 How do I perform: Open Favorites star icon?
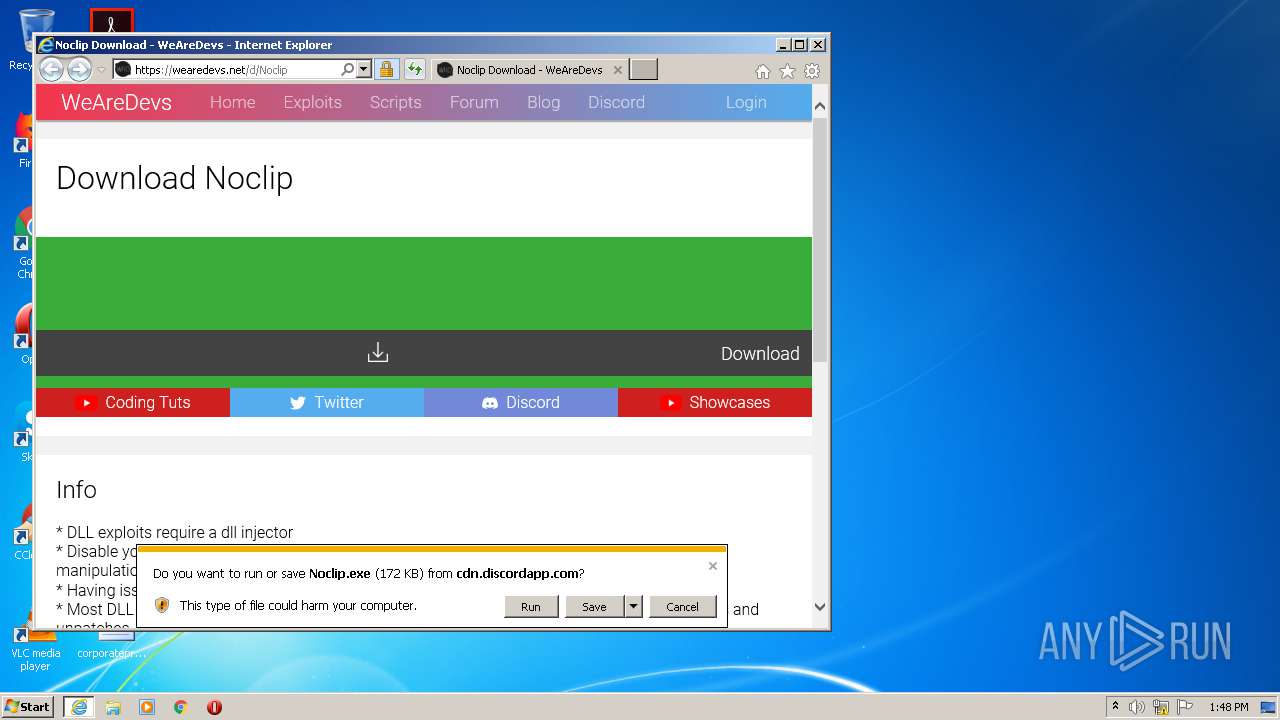pos(787,71)
